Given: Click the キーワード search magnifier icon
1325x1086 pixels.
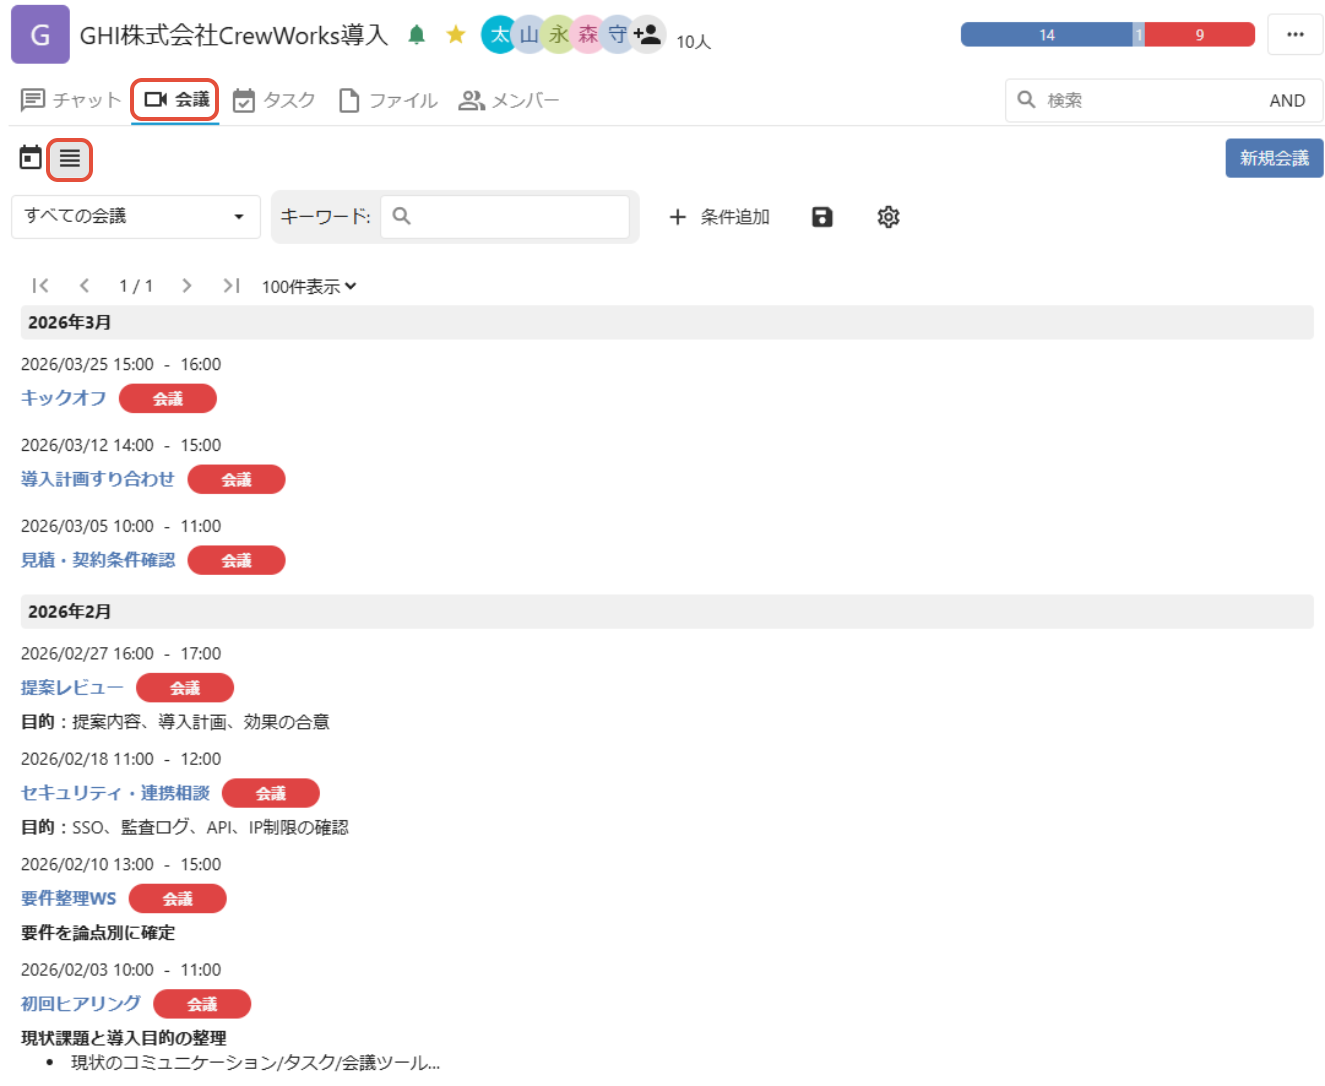Looking at the screenshot, I should [402, 216].
